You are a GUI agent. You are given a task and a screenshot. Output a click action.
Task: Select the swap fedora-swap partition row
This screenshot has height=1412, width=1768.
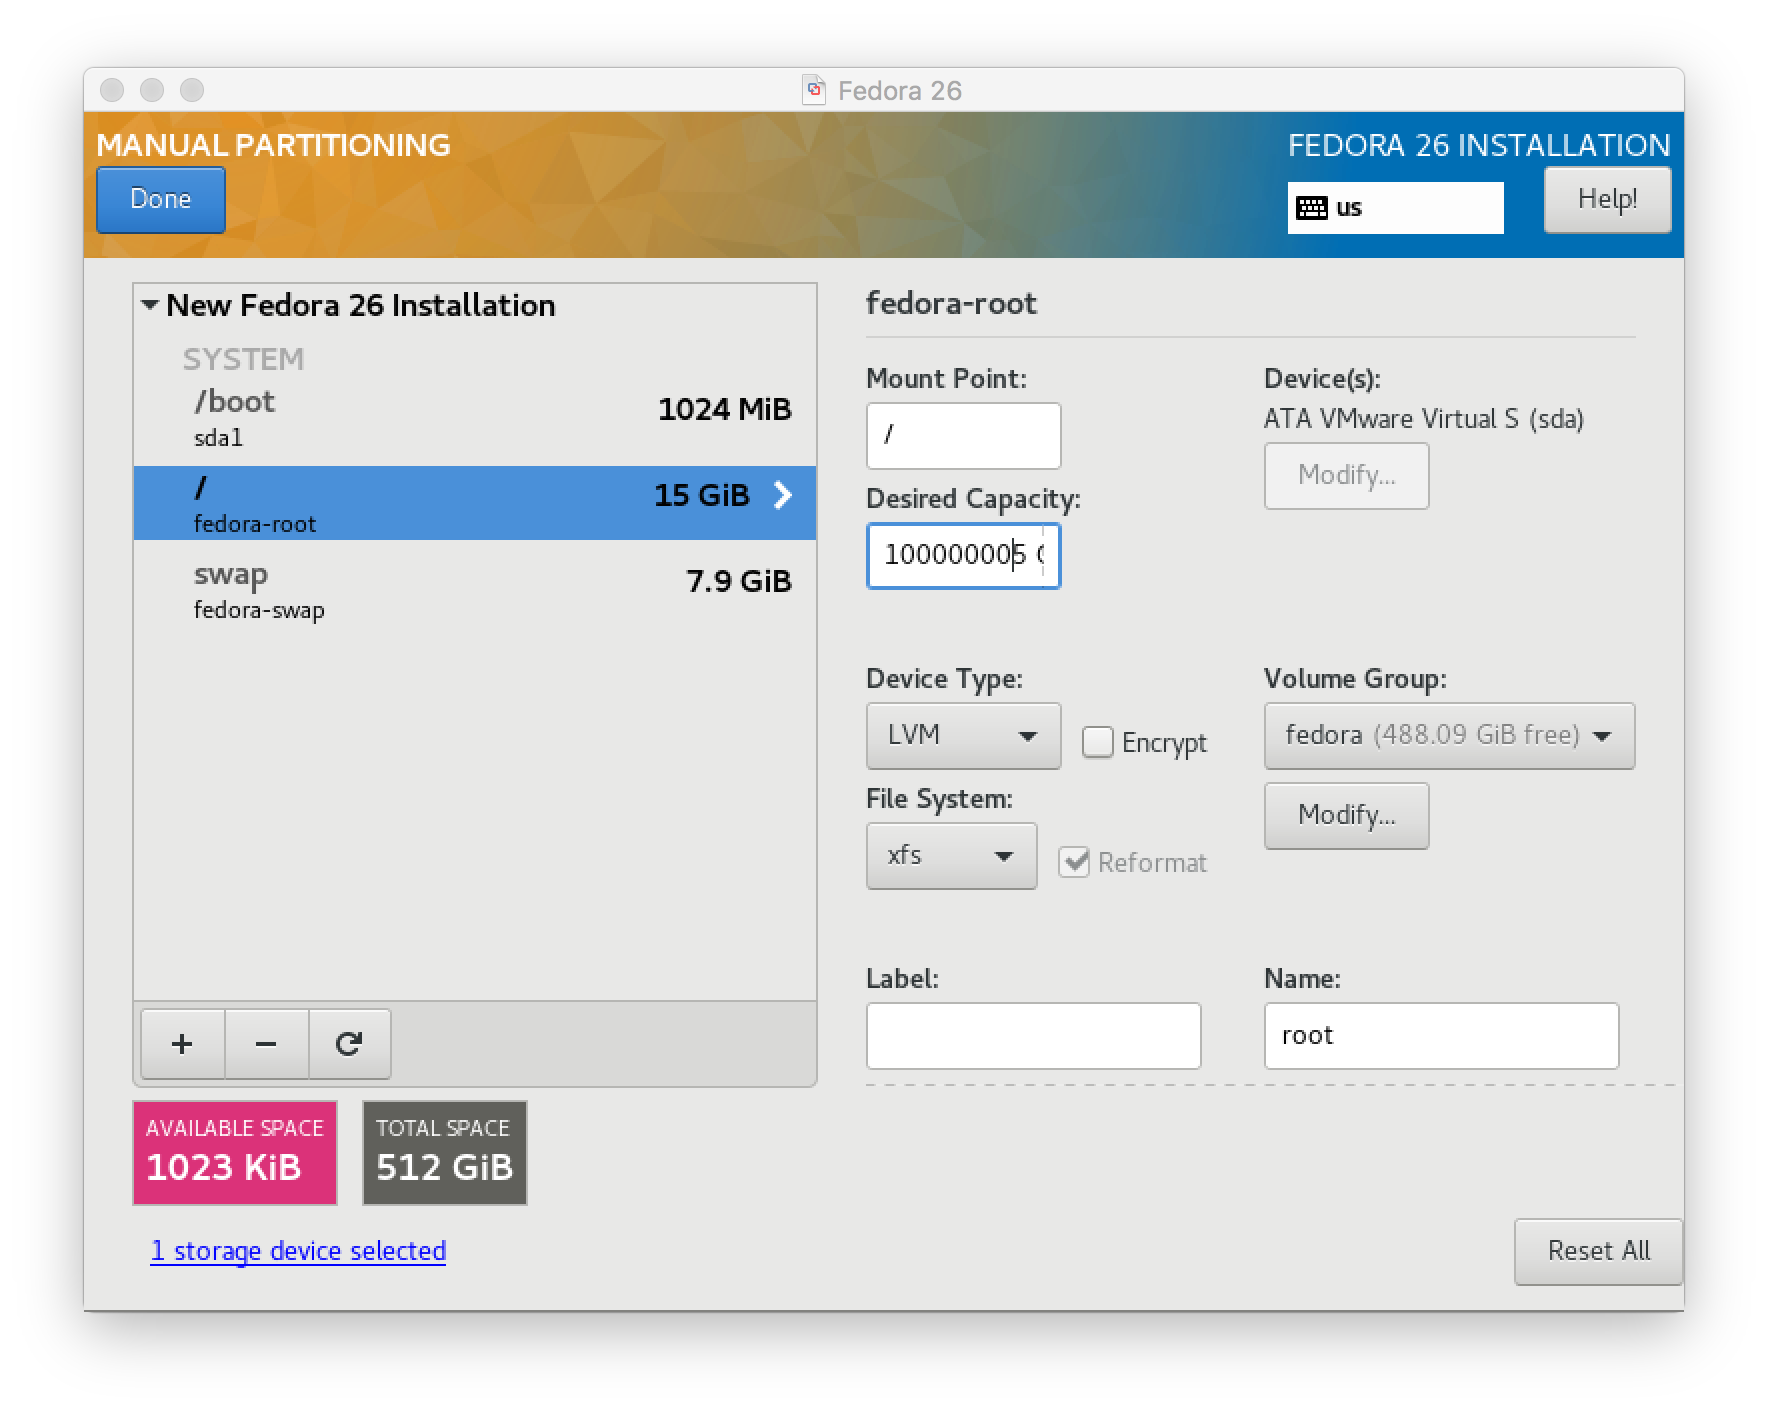[x=475, y=590]
